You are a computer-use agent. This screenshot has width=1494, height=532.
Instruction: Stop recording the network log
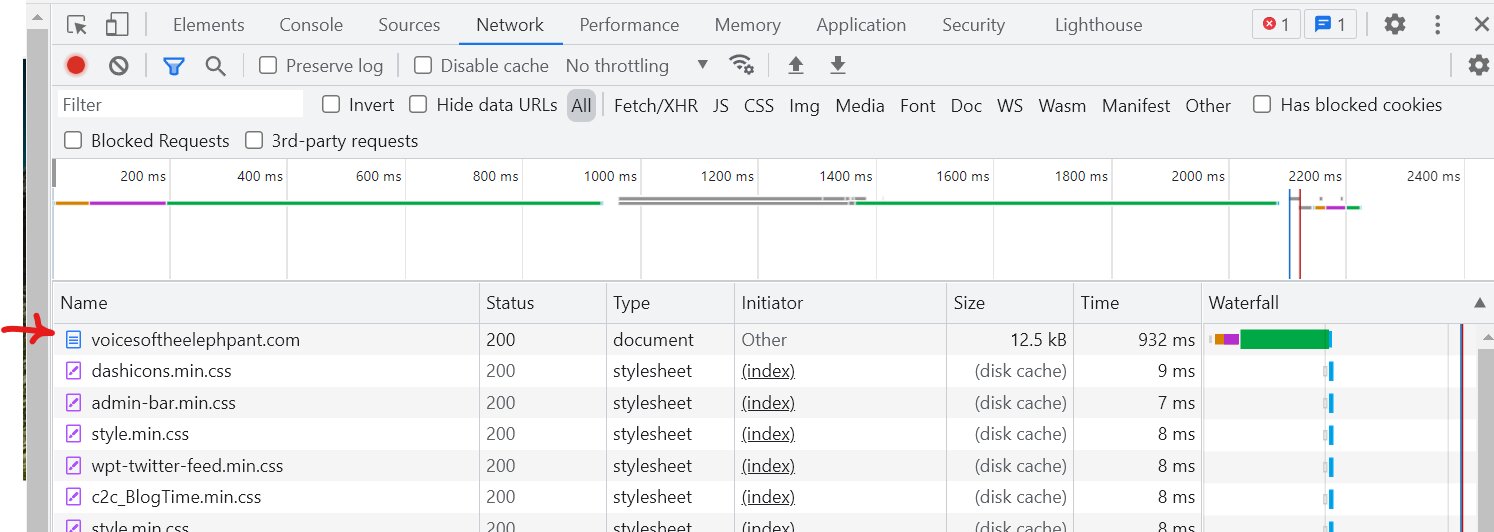(x=76, y=66)
